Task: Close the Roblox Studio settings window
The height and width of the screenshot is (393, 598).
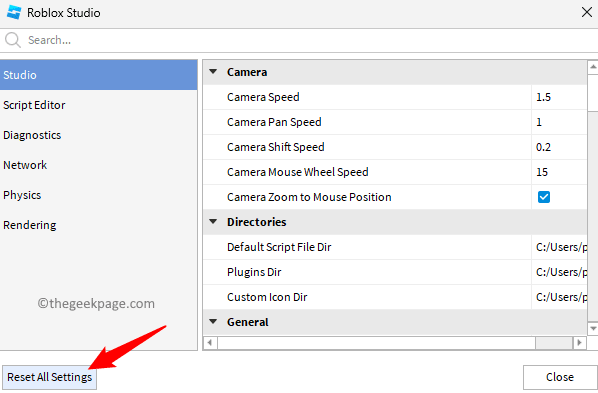Action: (587, 12)
